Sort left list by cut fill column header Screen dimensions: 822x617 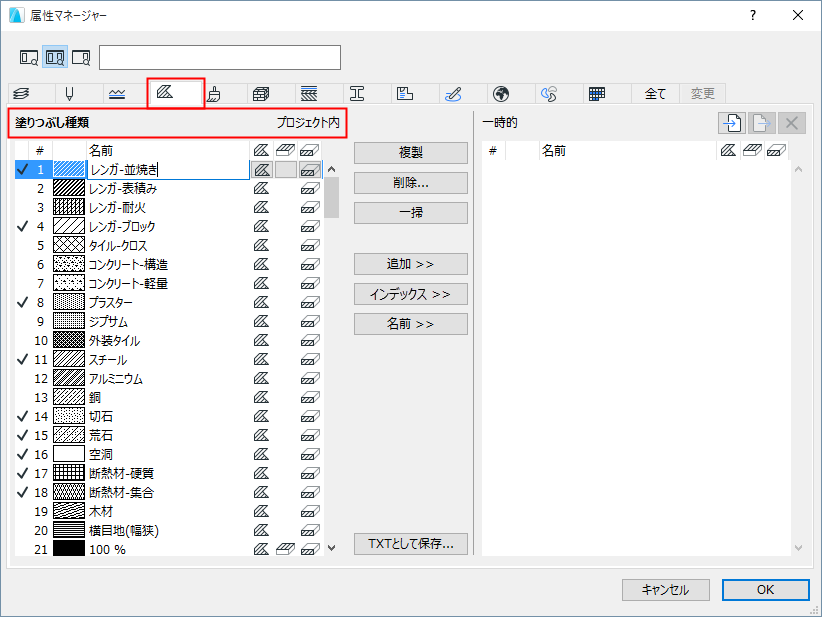(x=309, y=151)
